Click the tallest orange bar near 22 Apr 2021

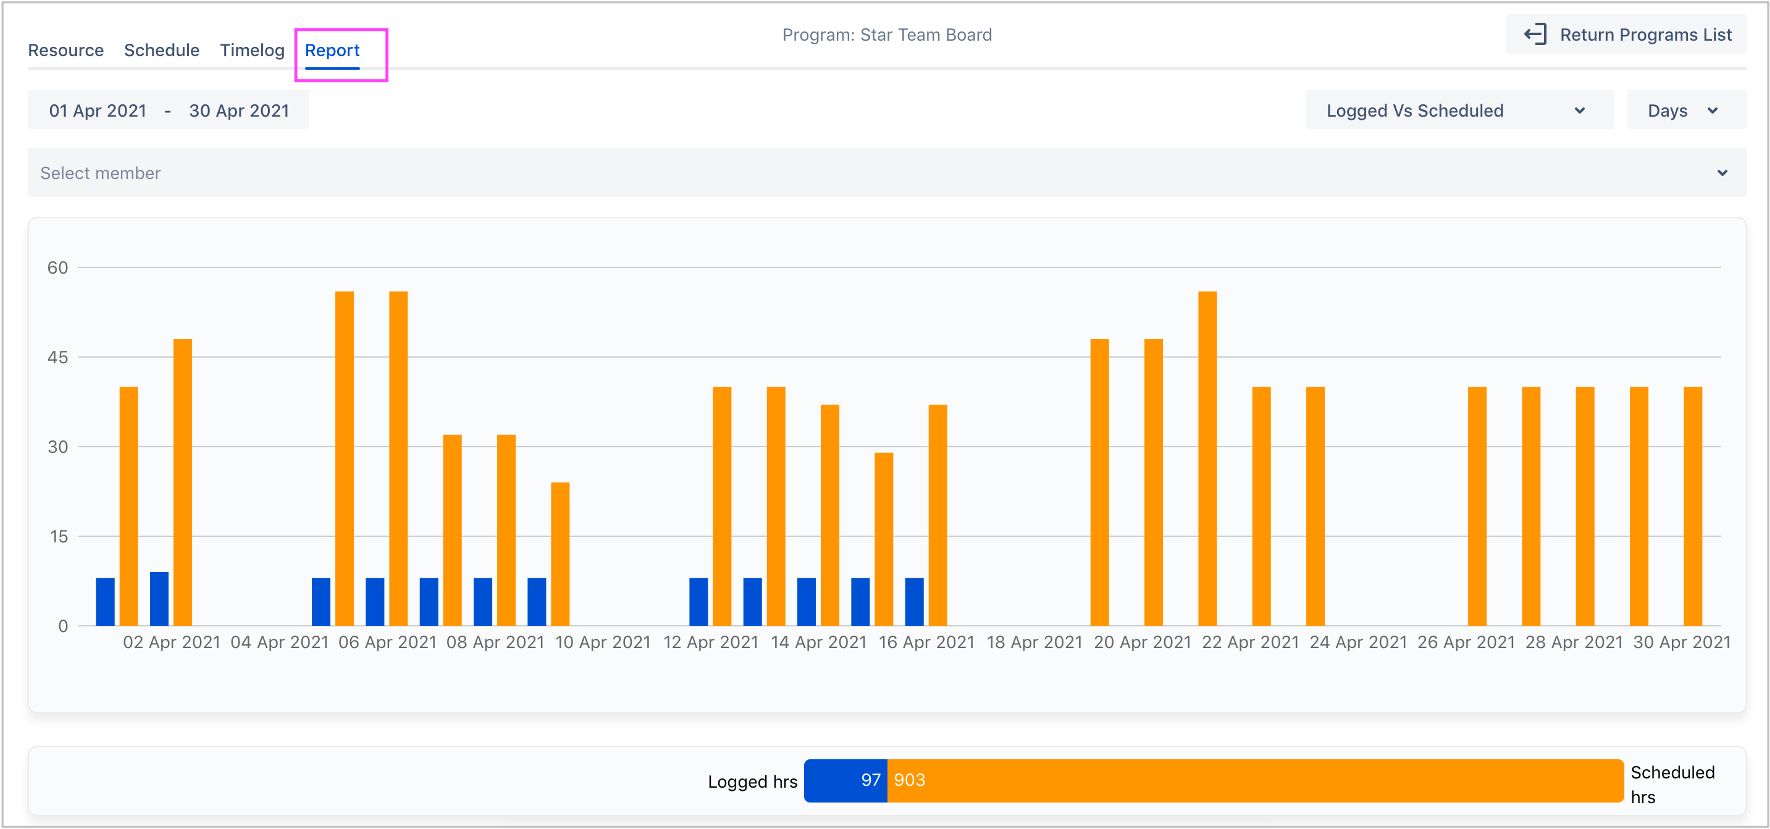1207,458
